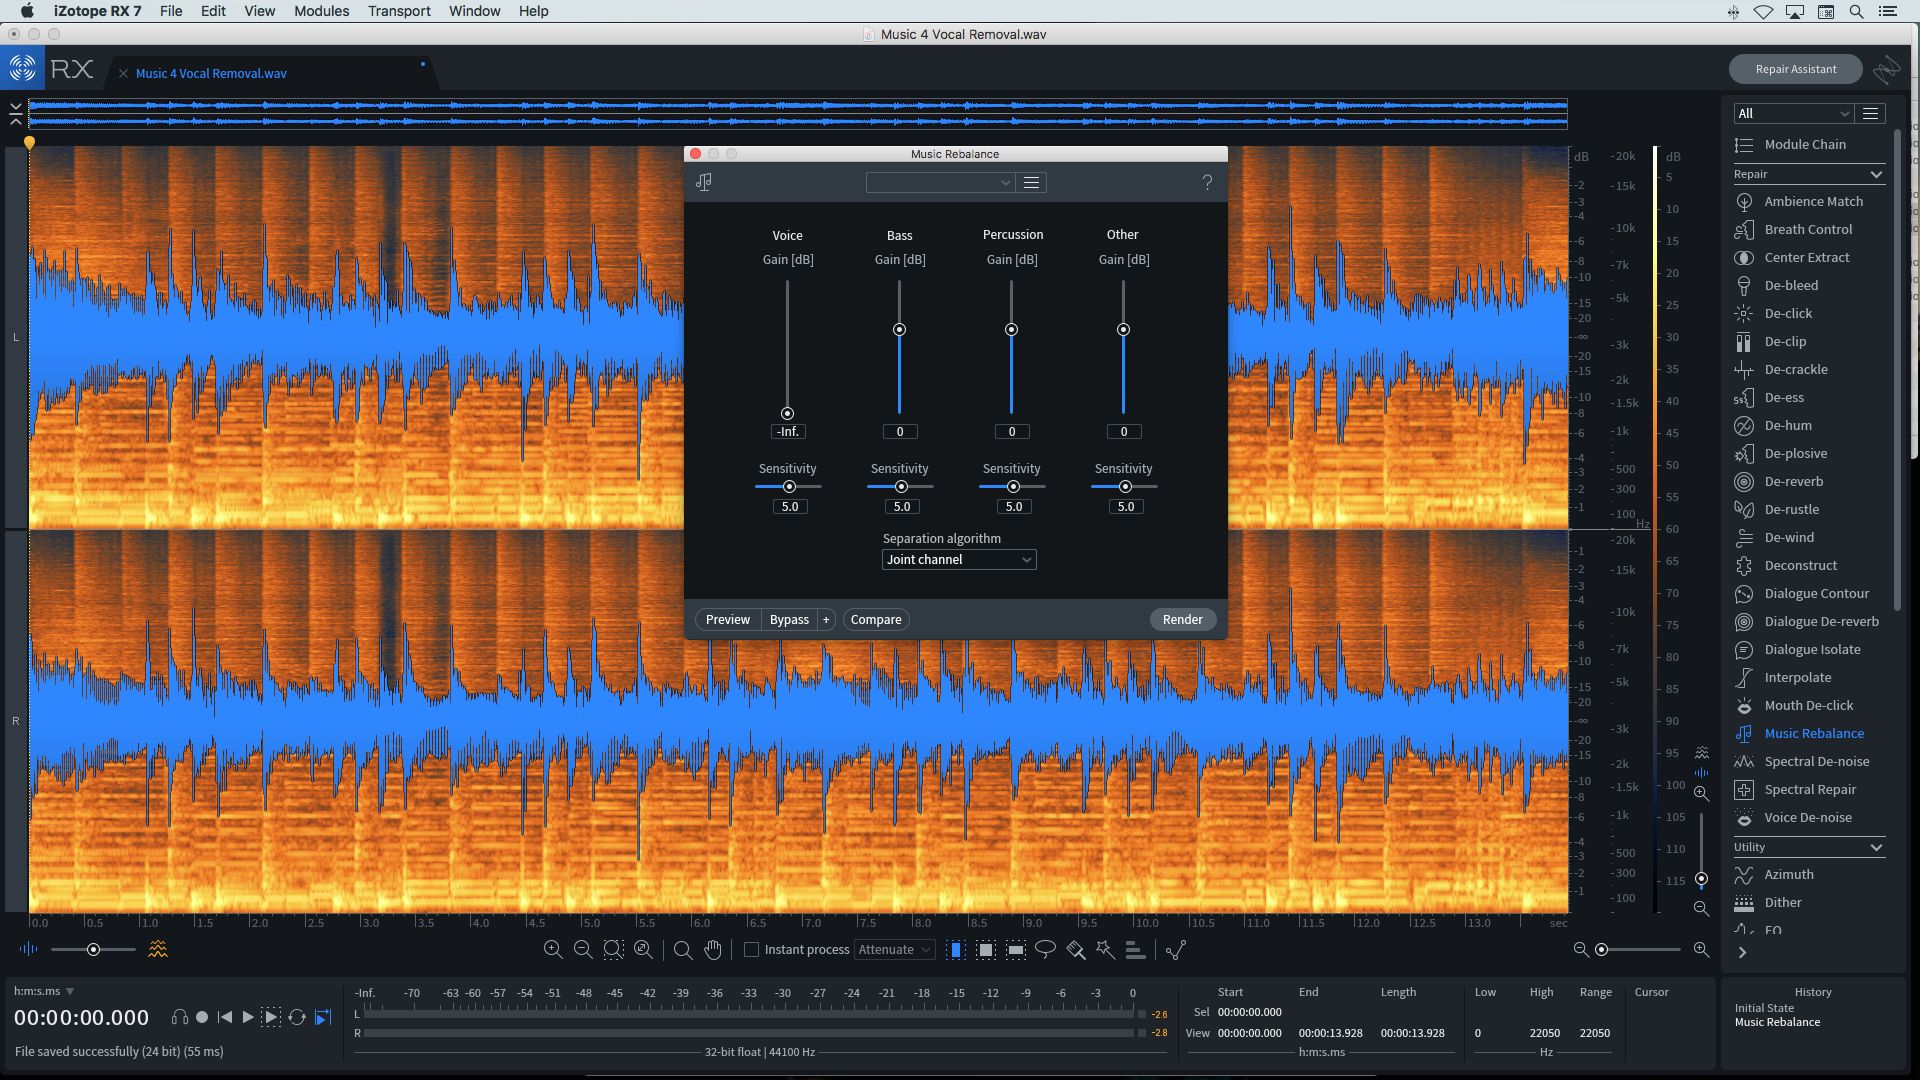Open the Separation algorithm dropdown
The image size is (1920, 1080).
coord(959,559)
